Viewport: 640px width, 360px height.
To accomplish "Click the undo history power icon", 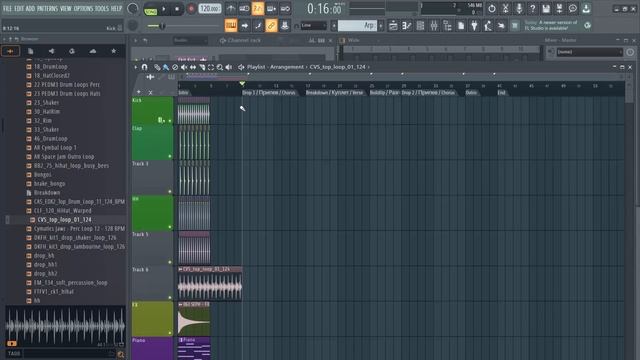I will coord(492,9).
